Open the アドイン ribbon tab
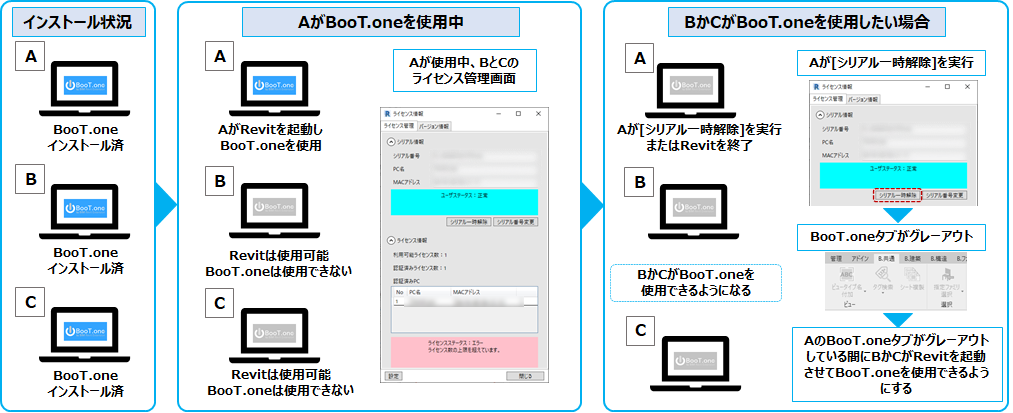This screenshot has height=413, width=1013. [x=860, y=259]
